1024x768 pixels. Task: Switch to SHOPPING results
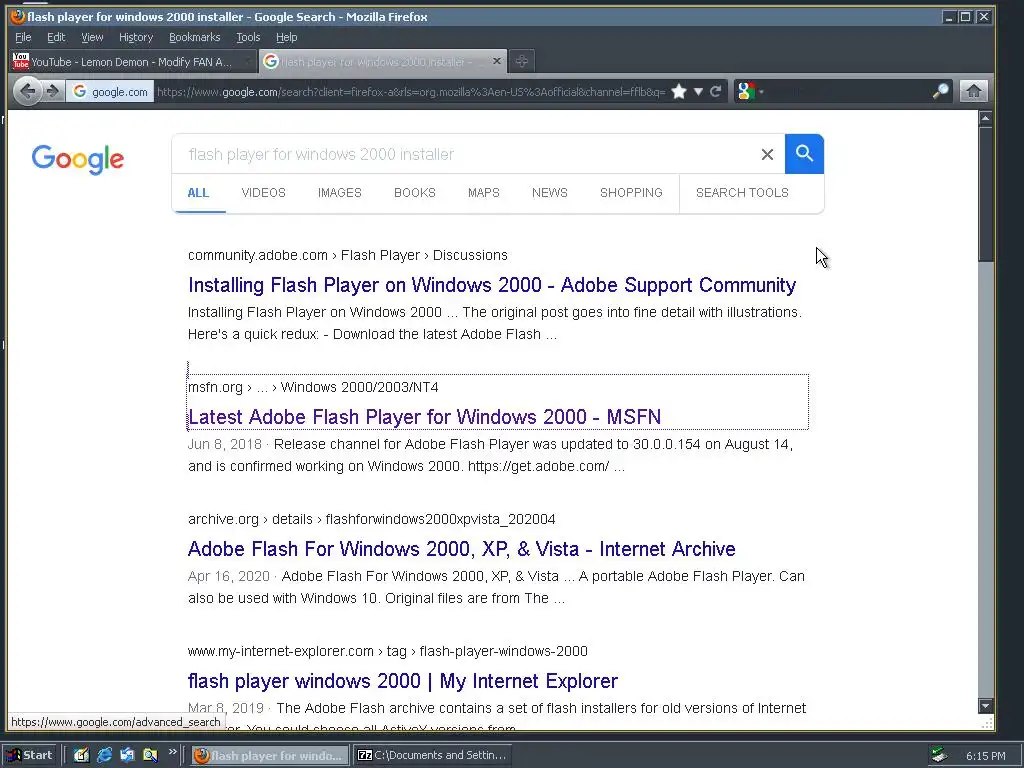coord(631,193)
